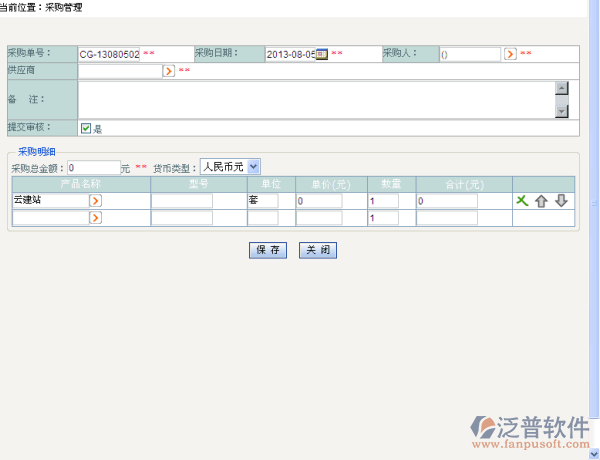Click the 型号 column header

coord(199,184)
